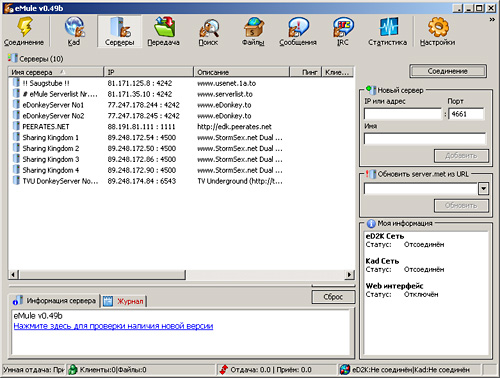The height and width of the screenshot is (378, 500).
Task: Click status bar eD2K connection globe icon
Action: [x=345, y=369]
